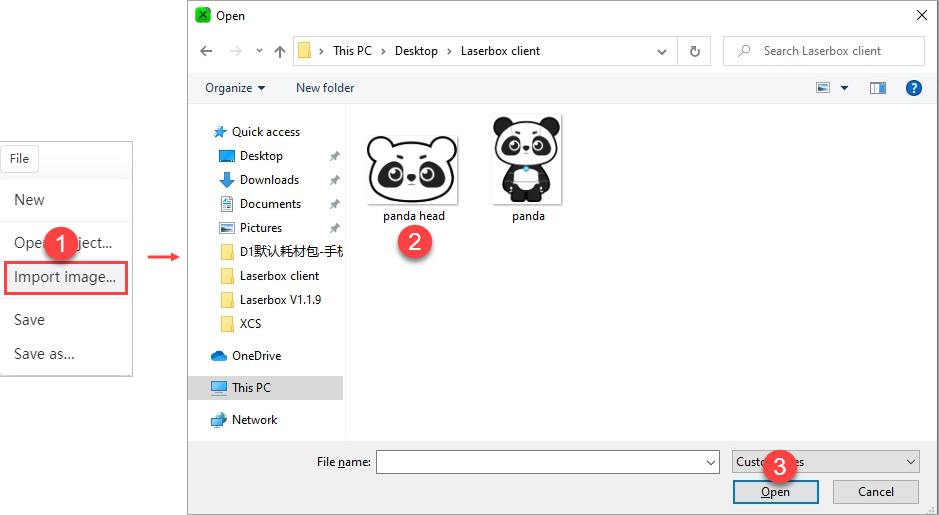
Task: Select Desktop in address breadcrumb
Action: [416, 51]
